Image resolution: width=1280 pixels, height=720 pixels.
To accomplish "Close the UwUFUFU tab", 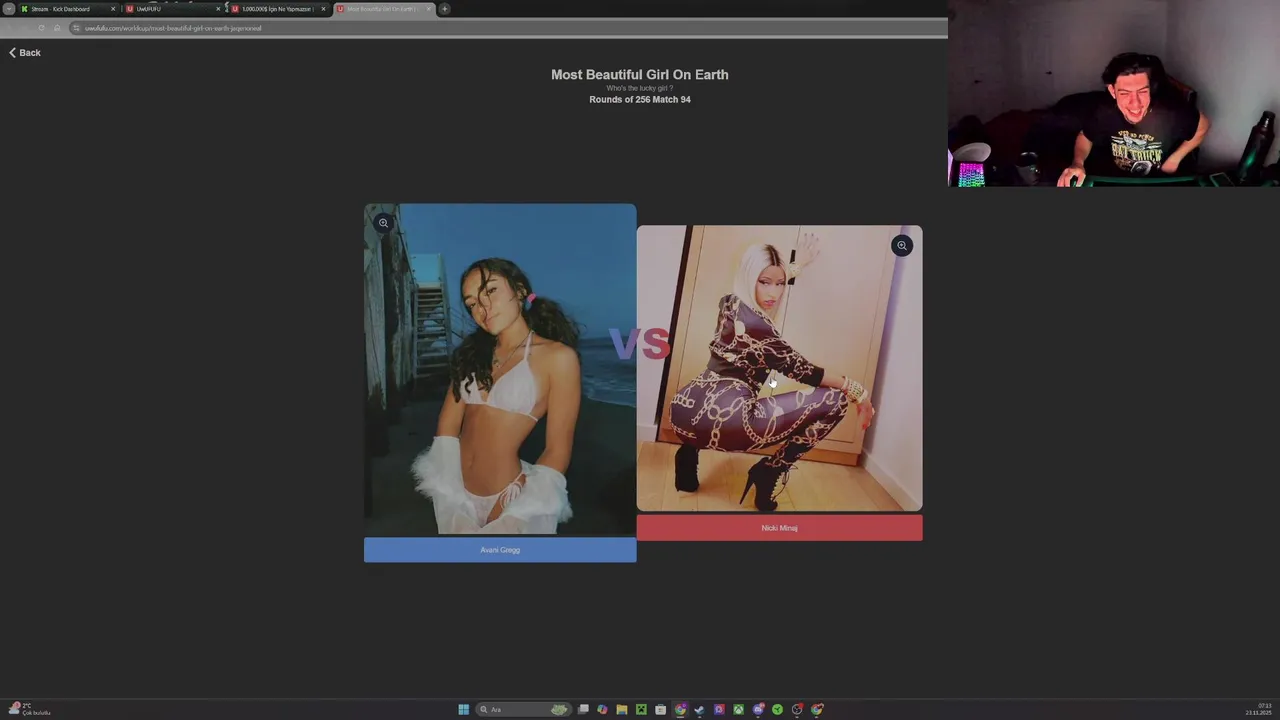I will tap(218, 9).
